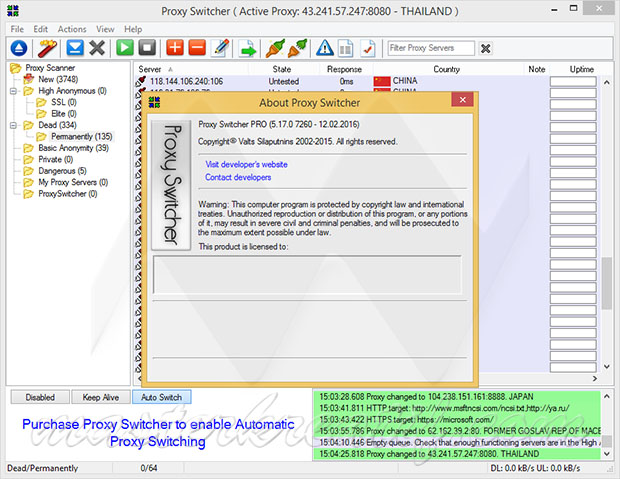The image size is (620, 479).
Task: Select the Dangerous (5) folder
Action: coord(62,171)
